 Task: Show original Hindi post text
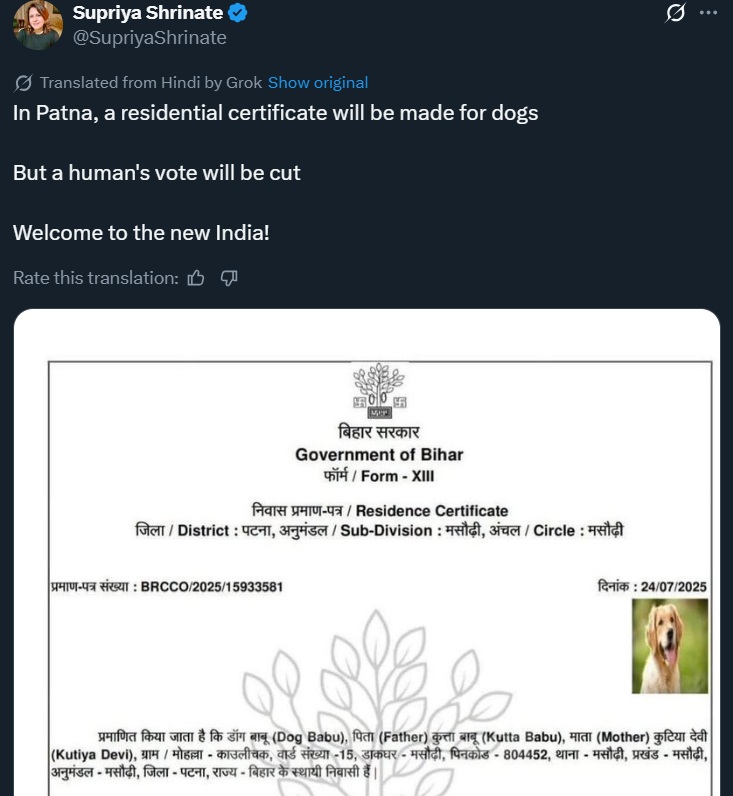[318, 83]
